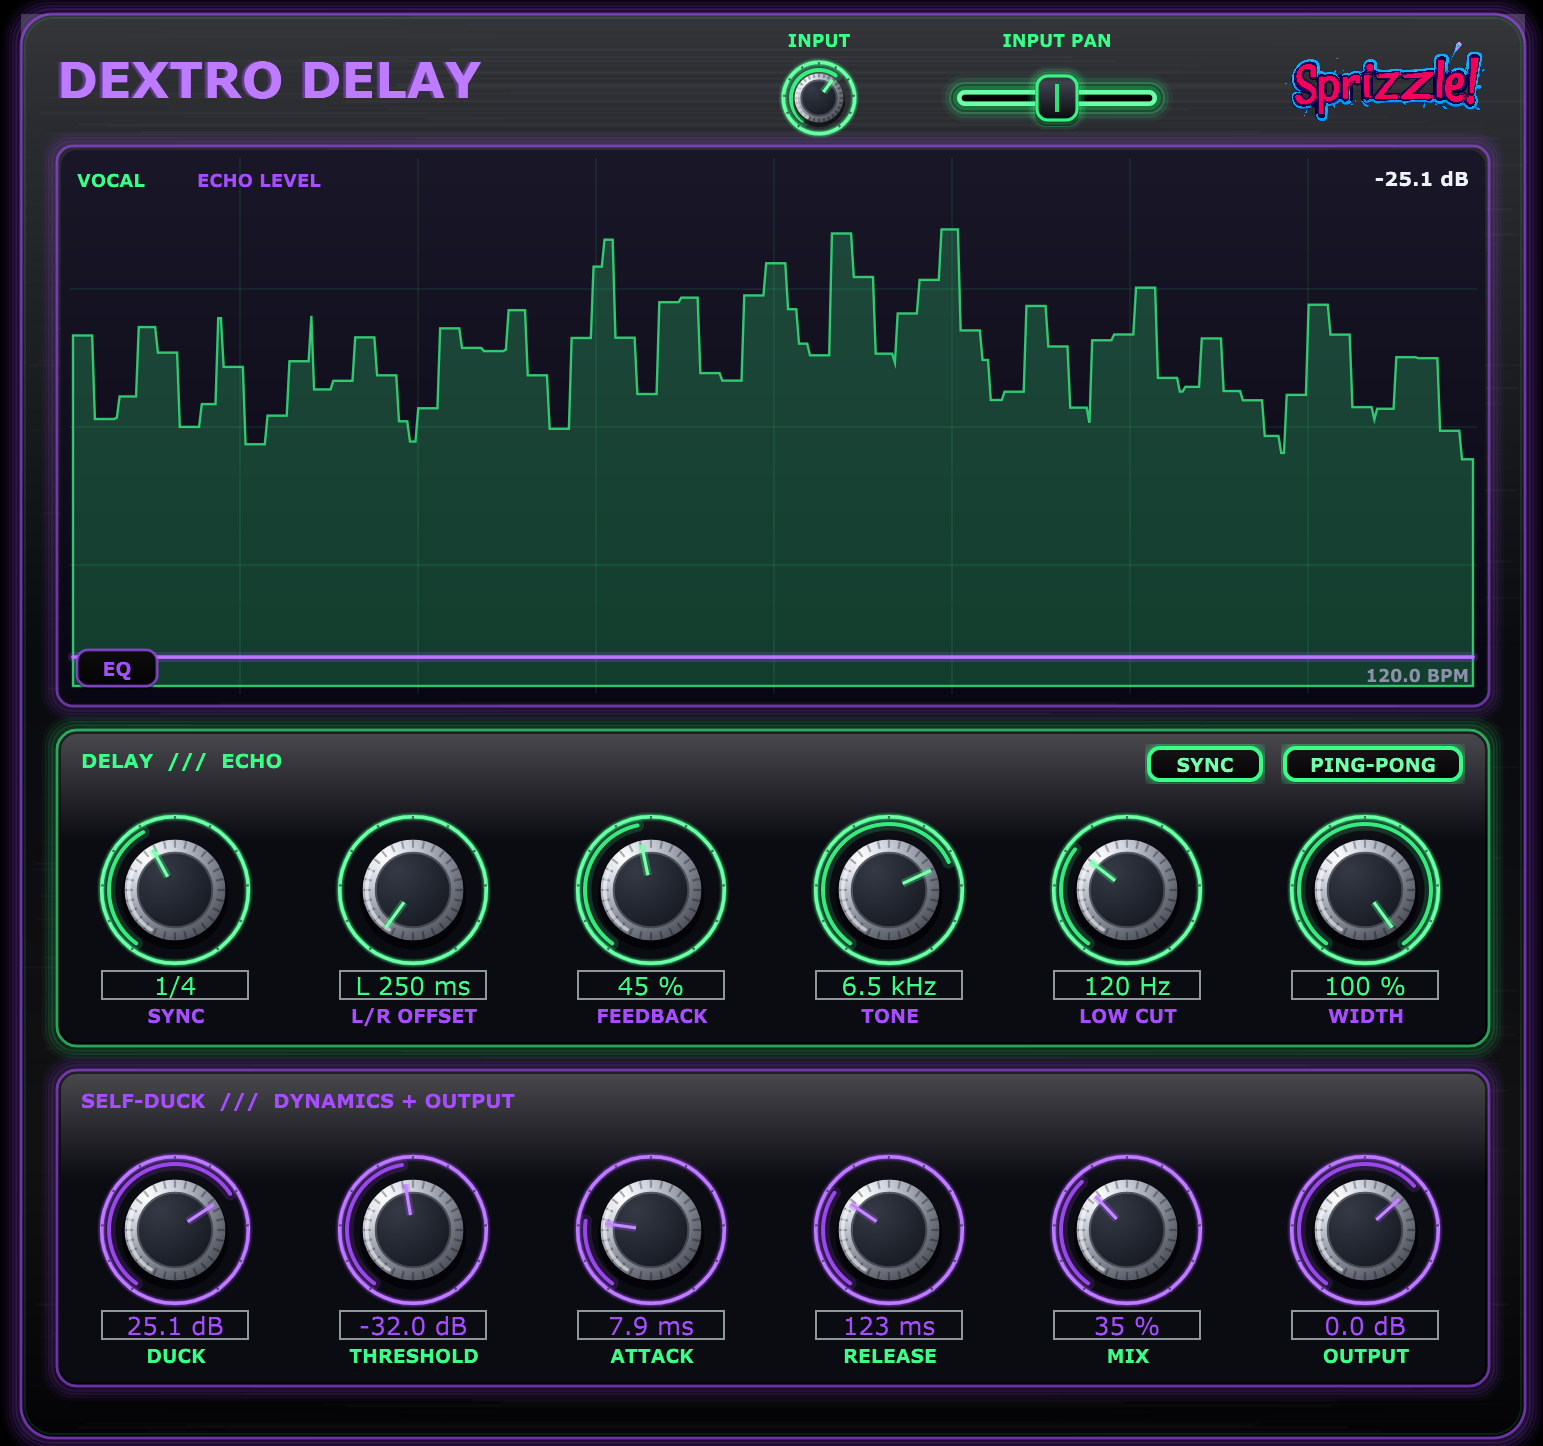The image size is (1543, 1446).
Task: Click the SYNC rate knob
Action: [175, 890]
